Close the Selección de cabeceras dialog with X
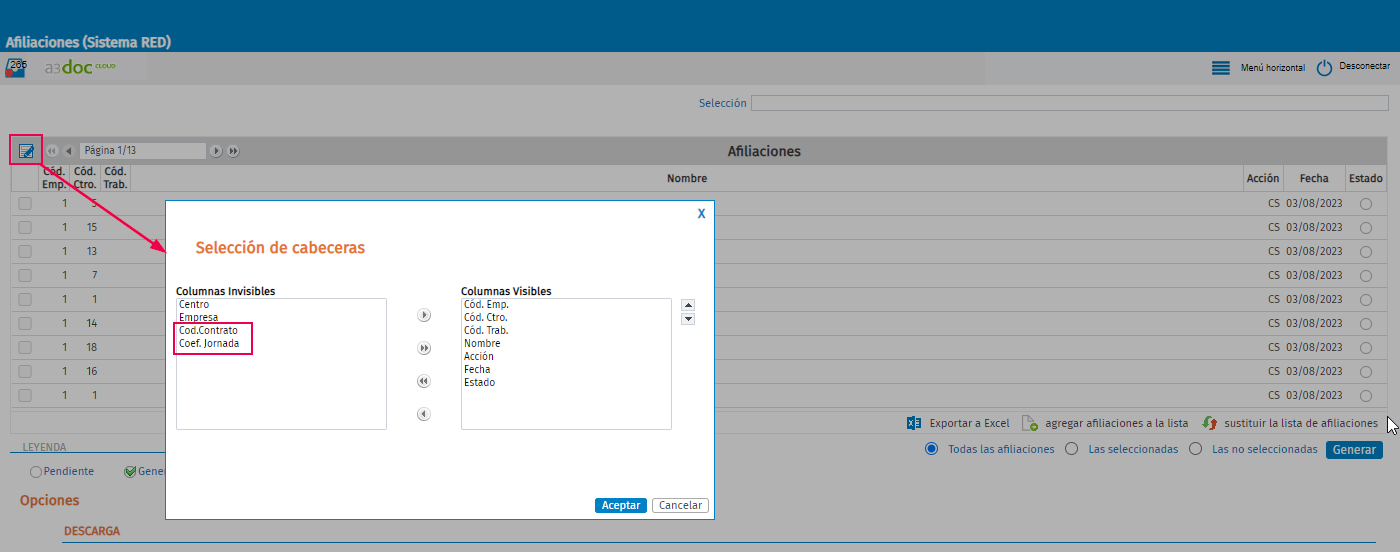The image size is (1400, 552). click(701, 213)
